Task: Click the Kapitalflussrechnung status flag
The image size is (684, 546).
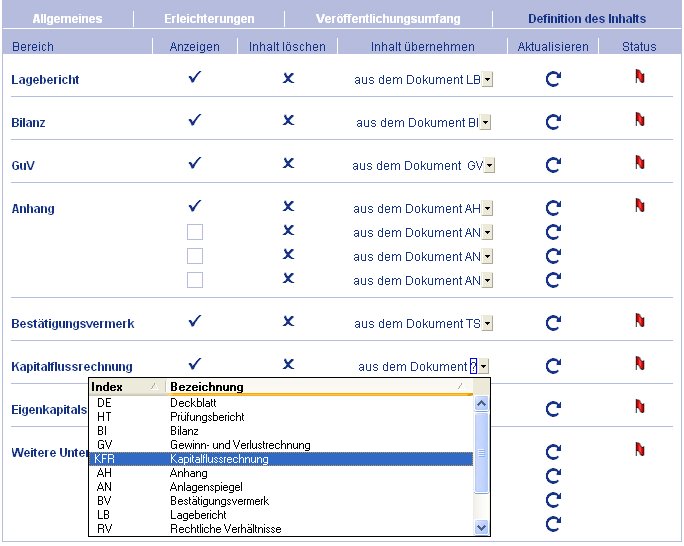Action: click(640, 363)
